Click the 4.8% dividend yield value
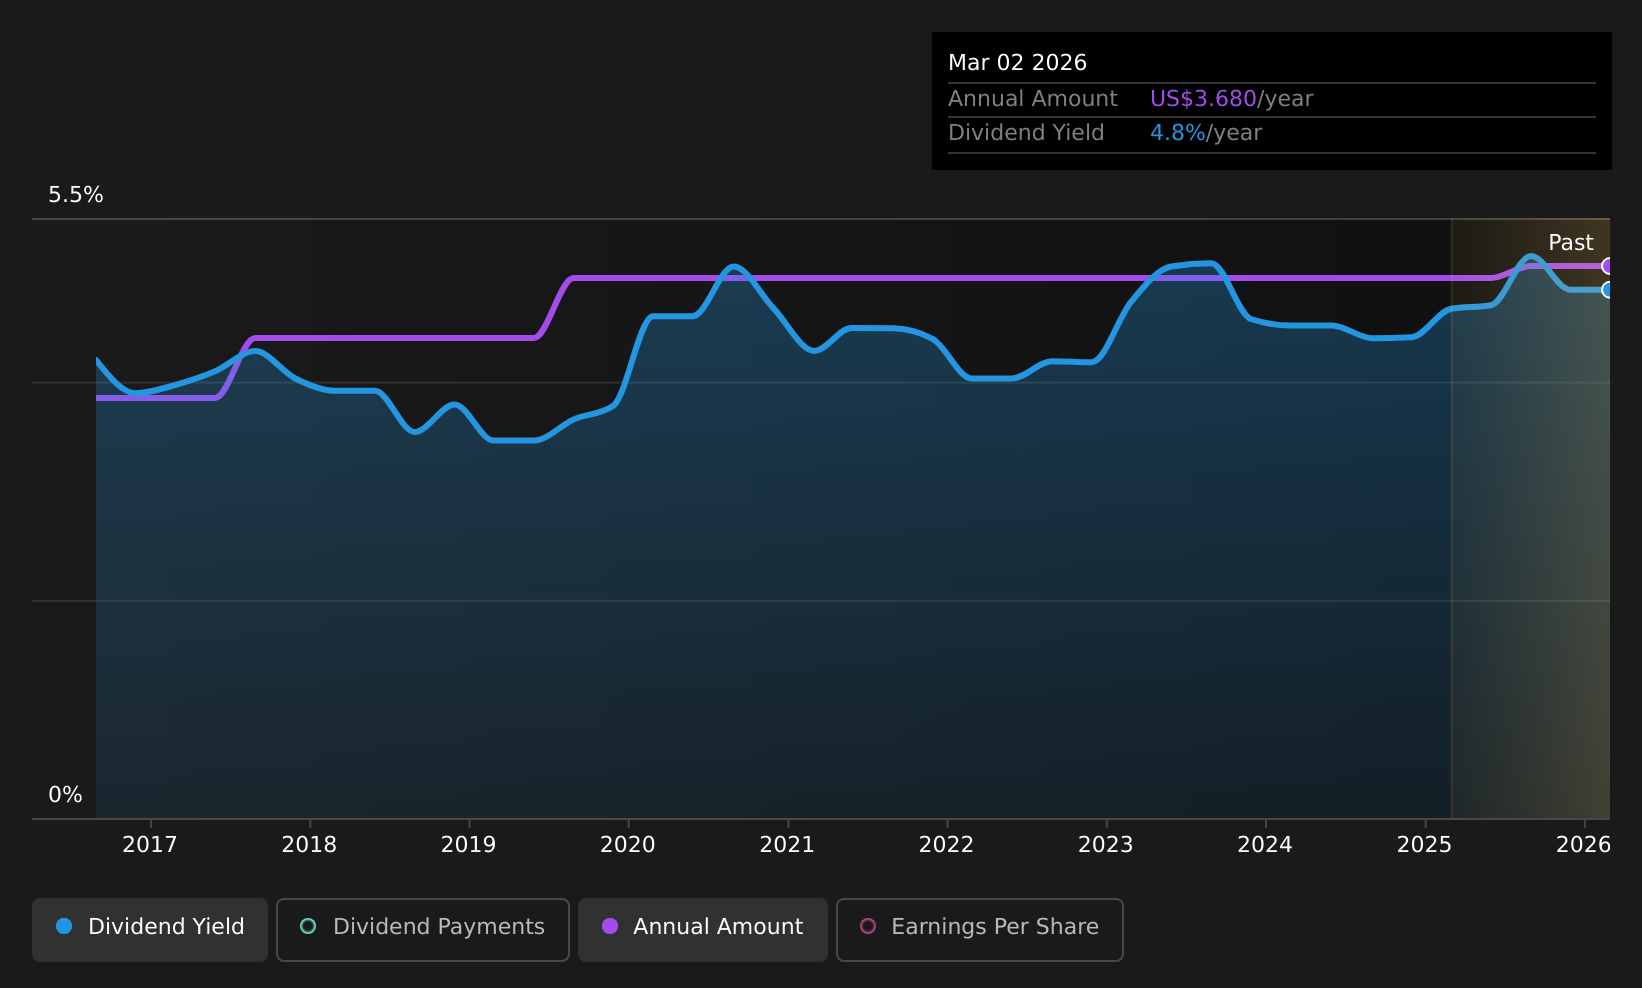Image resolution: width=1642 pixels, height=988 pixels. click(1178, 133)
